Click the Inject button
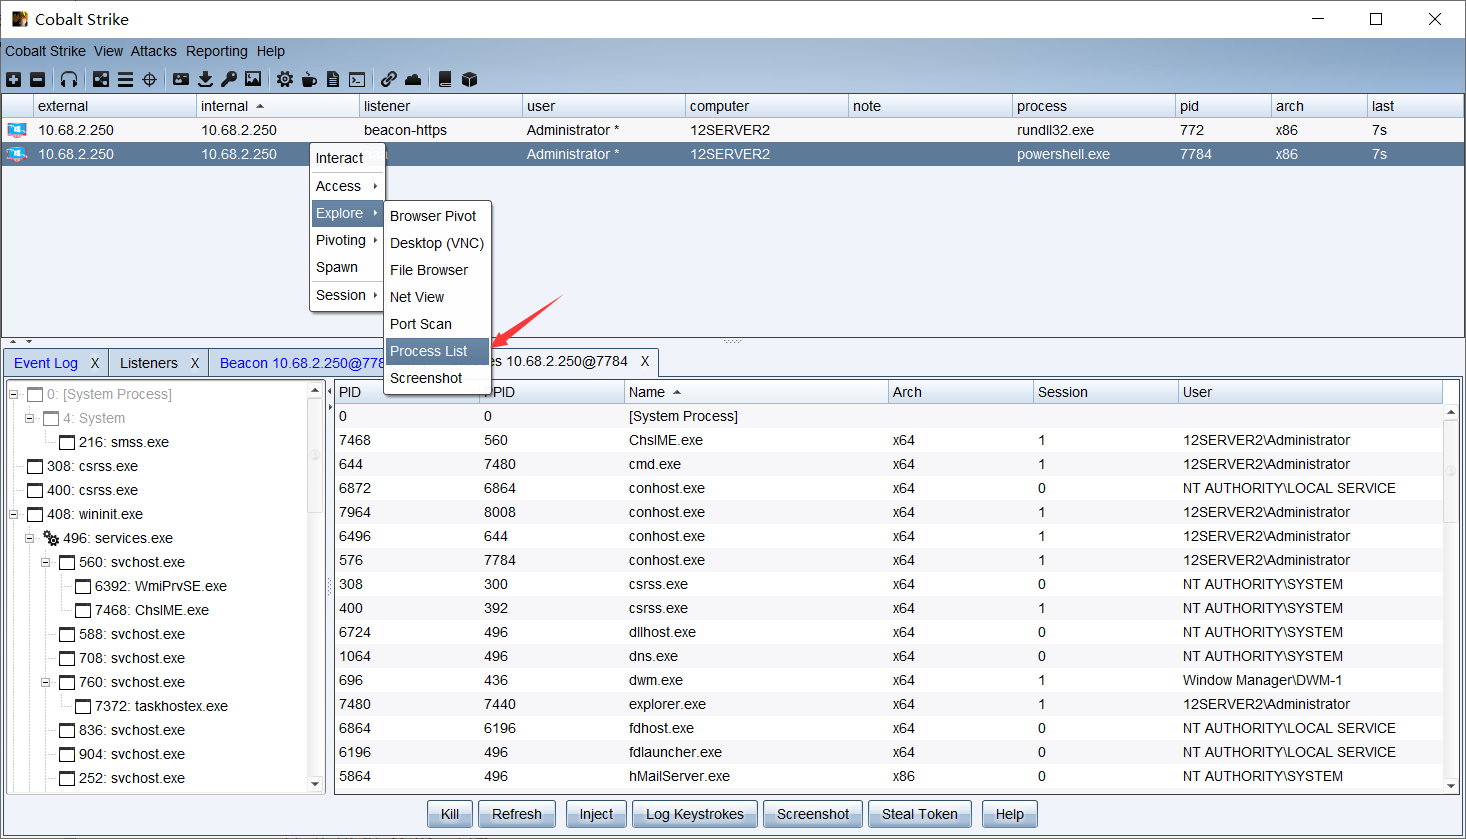 [596, 814]
